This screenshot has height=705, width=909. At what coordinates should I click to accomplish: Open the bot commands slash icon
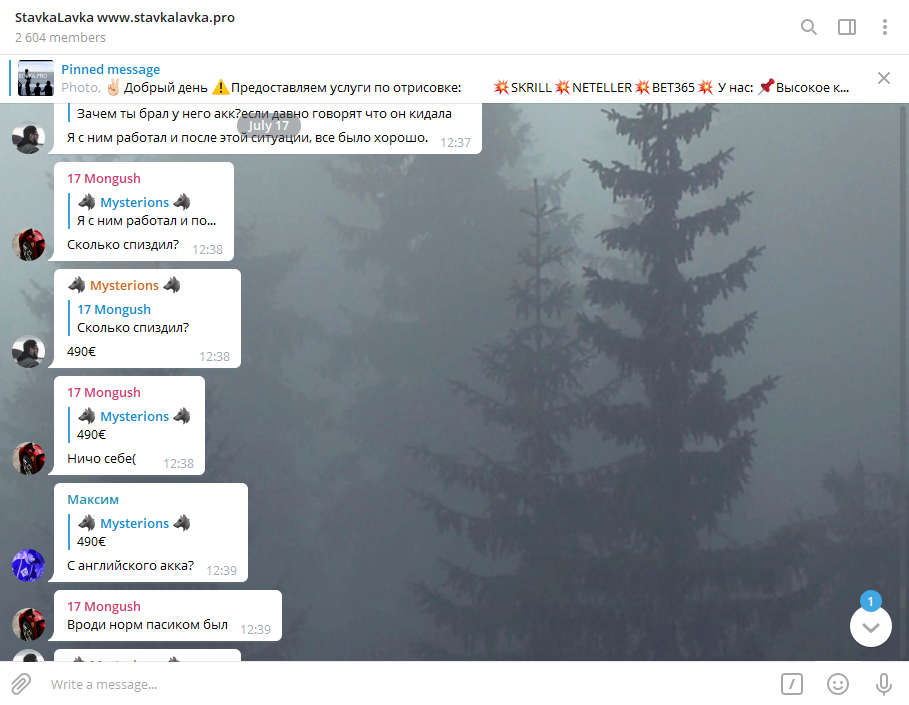791,684
